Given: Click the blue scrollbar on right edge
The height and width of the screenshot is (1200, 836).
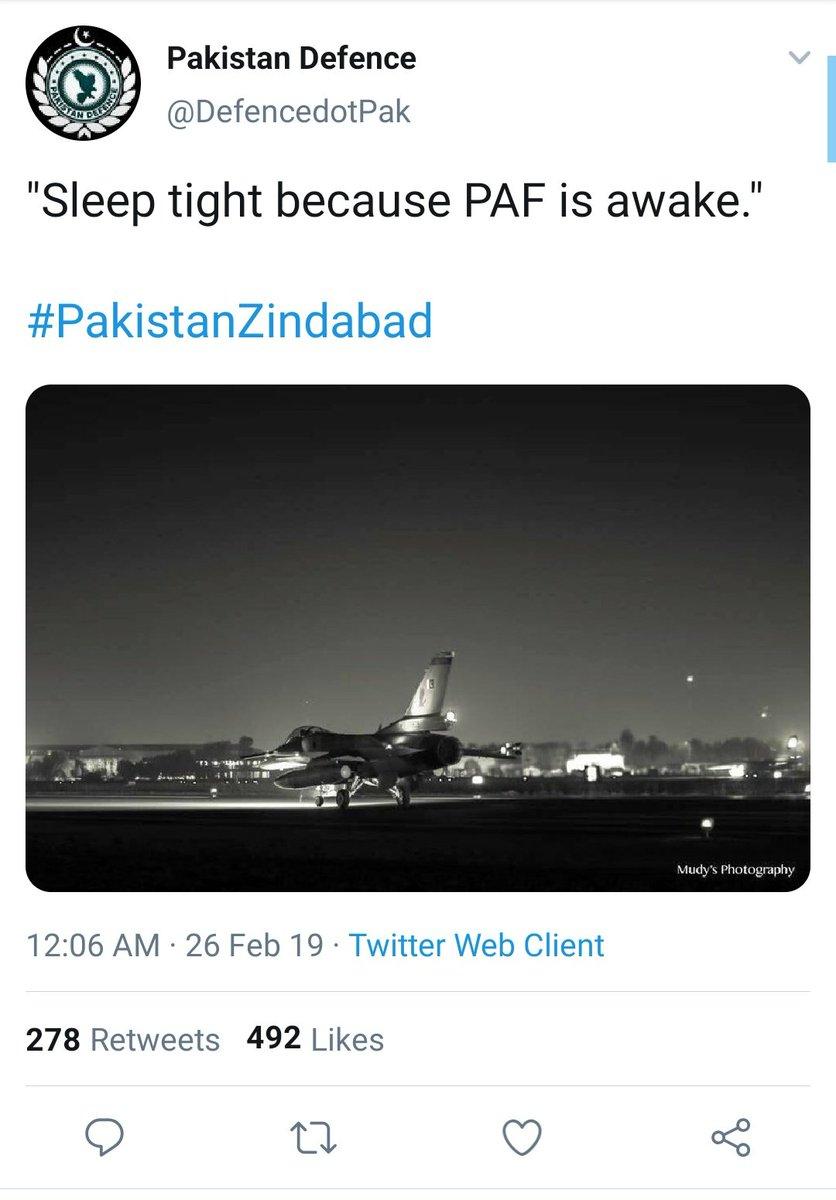Looking at the screenshot, I should [x=831, y=110].
